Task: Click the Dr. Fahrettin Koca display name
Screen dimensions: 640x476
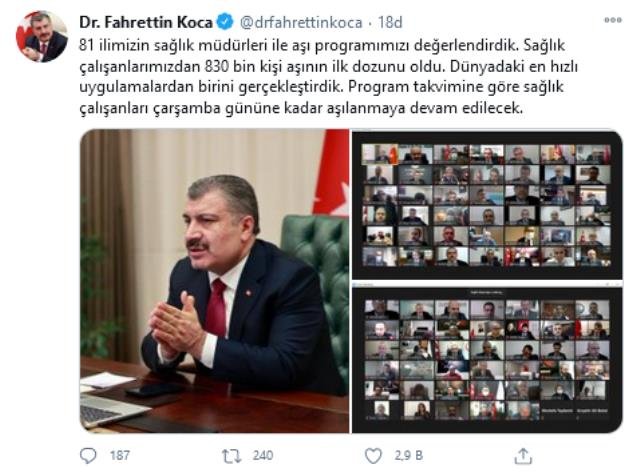Action: coord(146,22)
